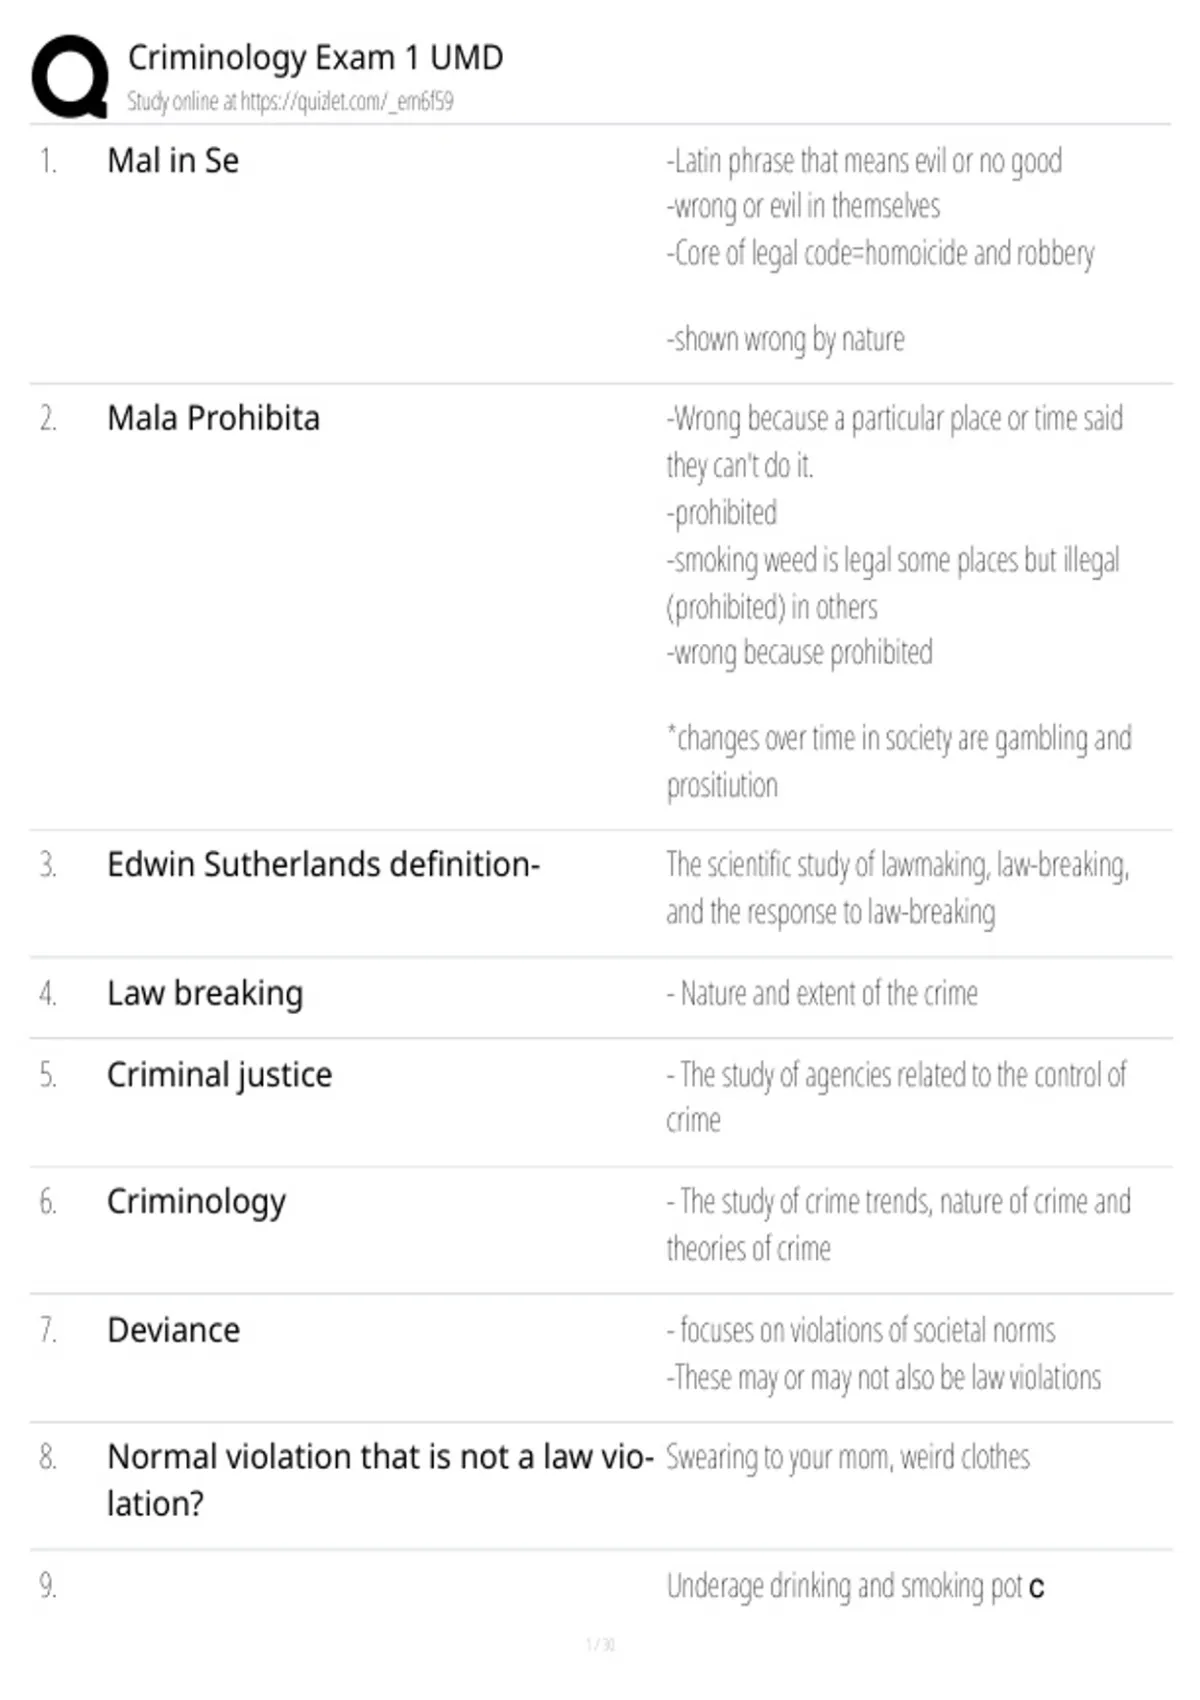Select the Normal violation question text

coord(380,1480)
